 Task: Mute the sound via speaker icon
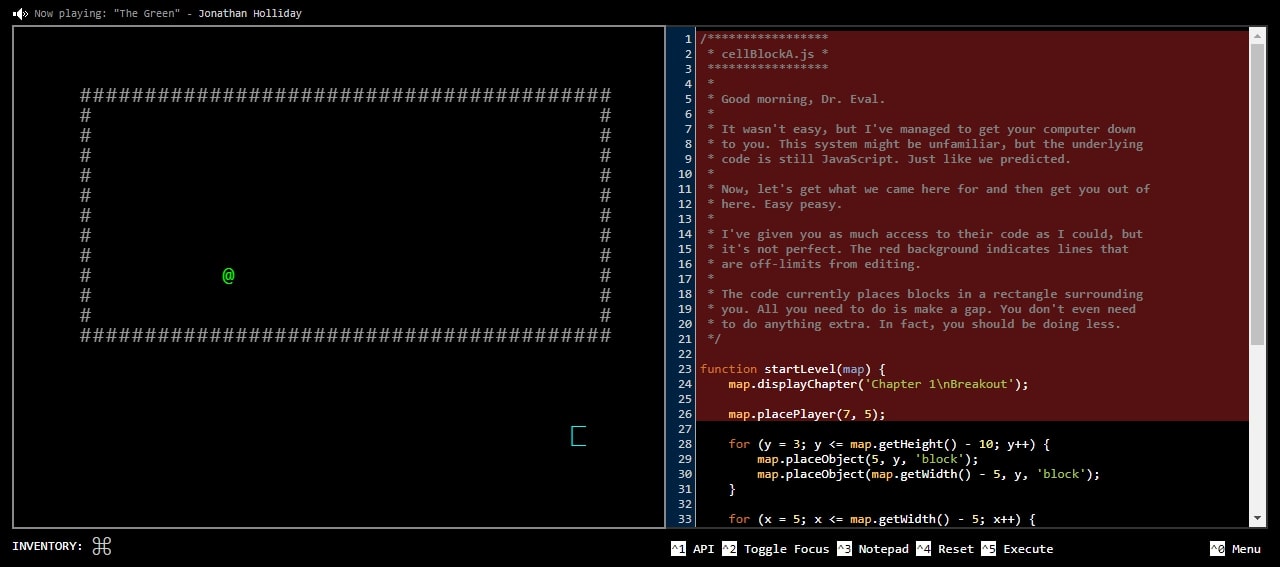pyautogui.click(x=19, y=13)
